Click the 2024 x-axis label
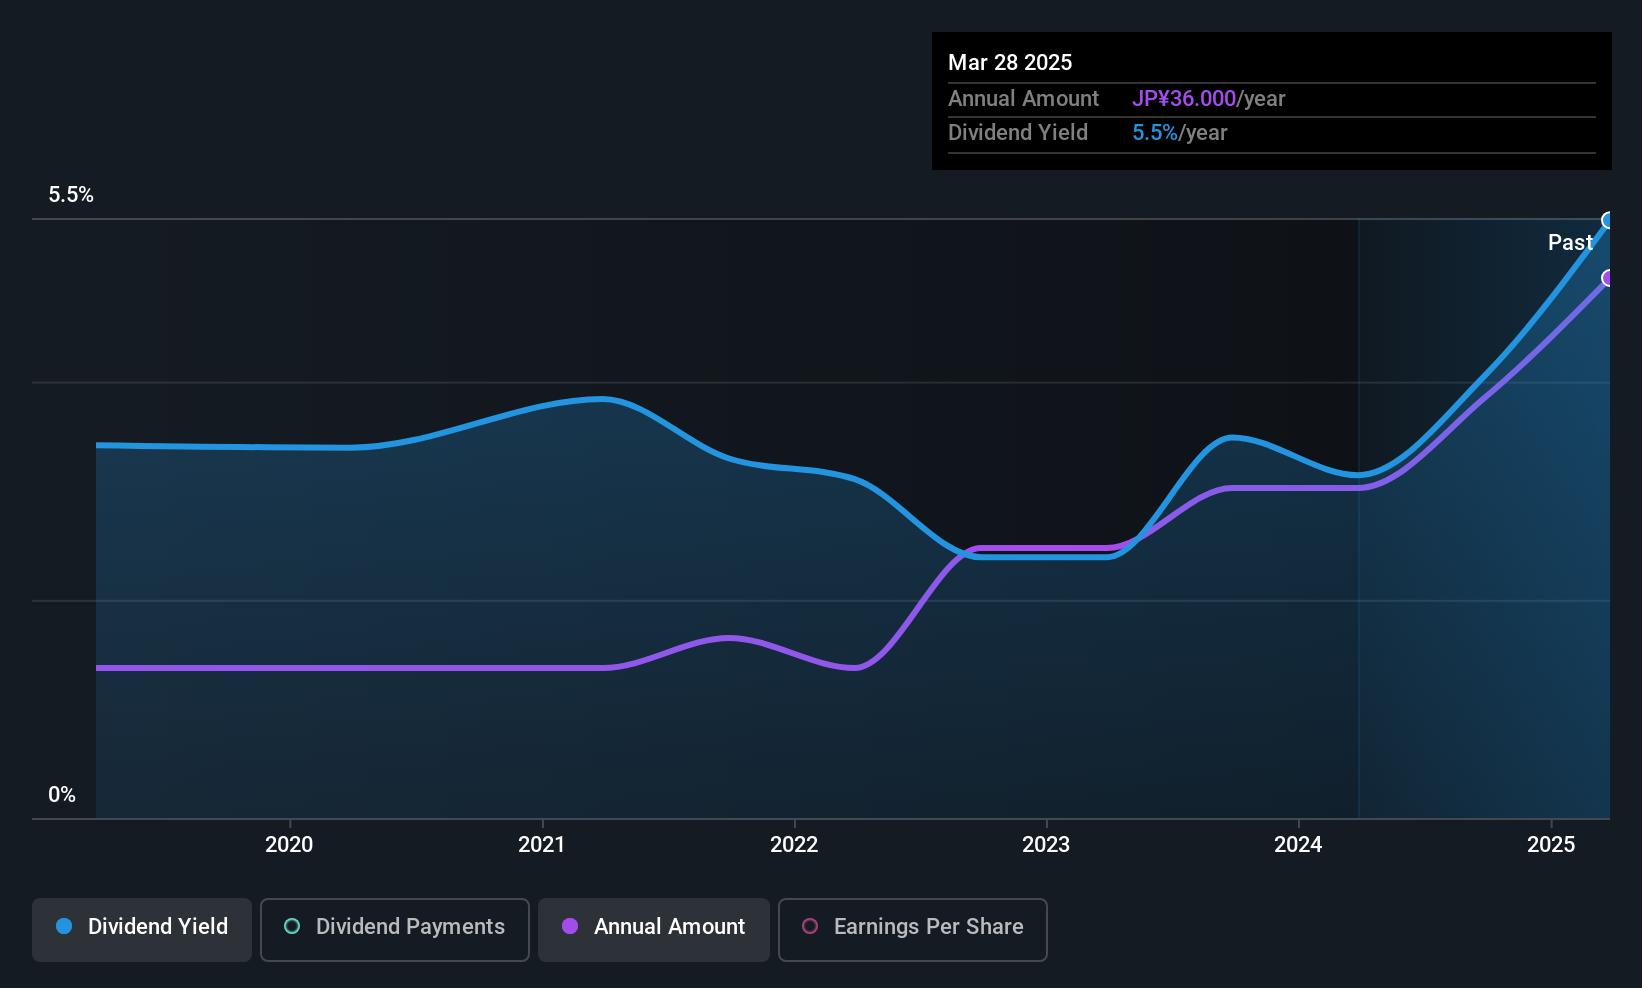This screenshot has width=1642, height=988. pyautogui.click(x=1298, y=845)
